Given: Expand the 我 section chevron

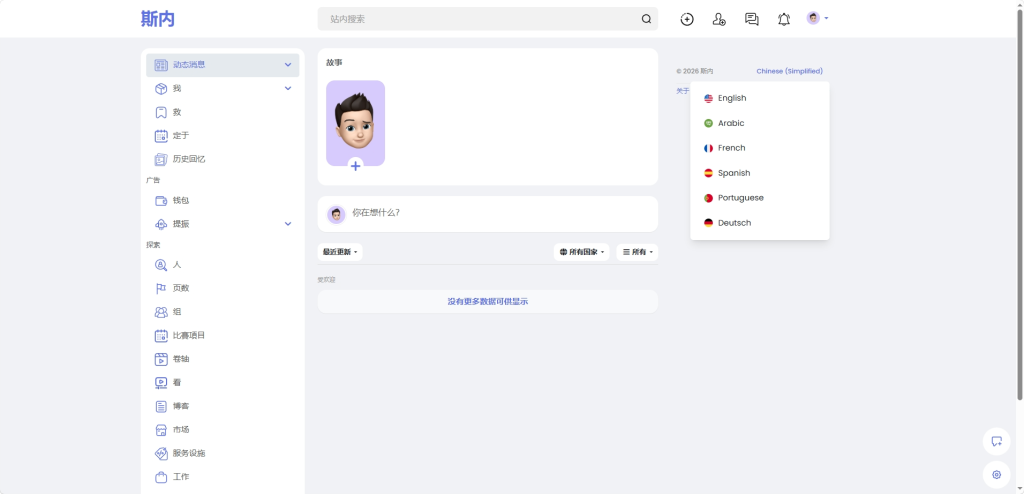Looking at the screenshot, I should [x=288, y=88].
